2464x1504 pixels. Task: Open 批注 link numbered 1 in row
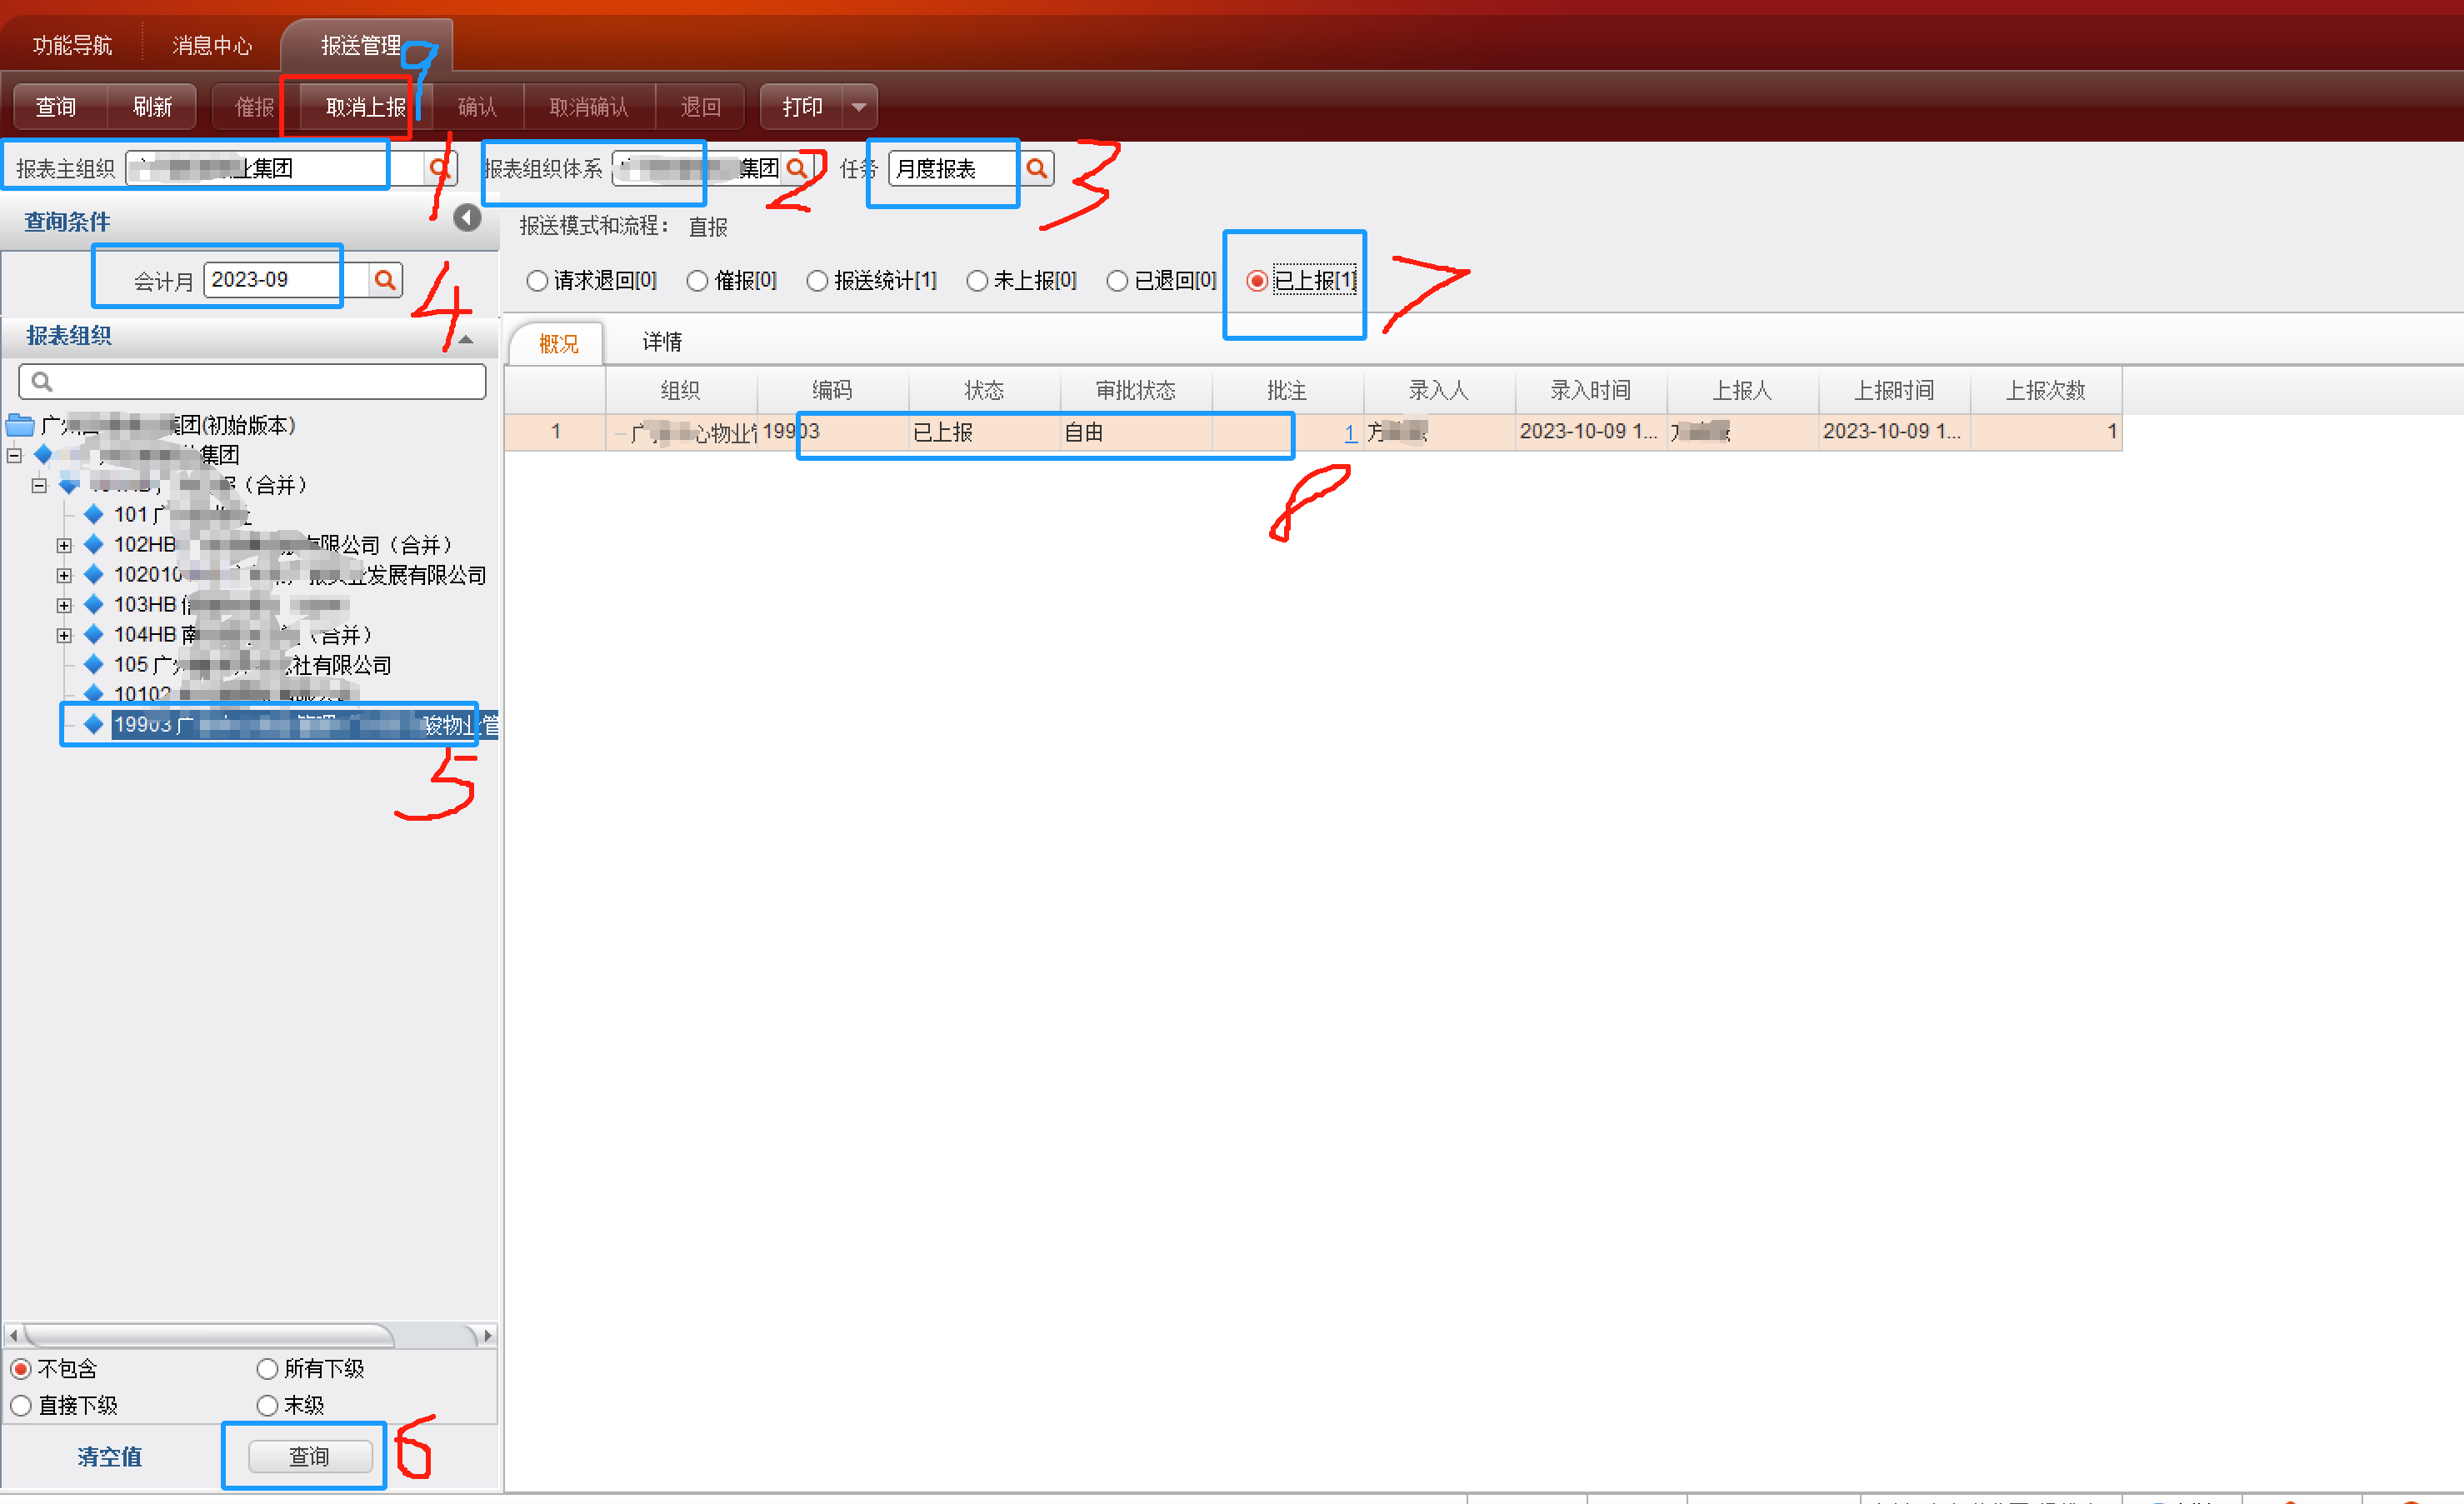(1350, 433)
